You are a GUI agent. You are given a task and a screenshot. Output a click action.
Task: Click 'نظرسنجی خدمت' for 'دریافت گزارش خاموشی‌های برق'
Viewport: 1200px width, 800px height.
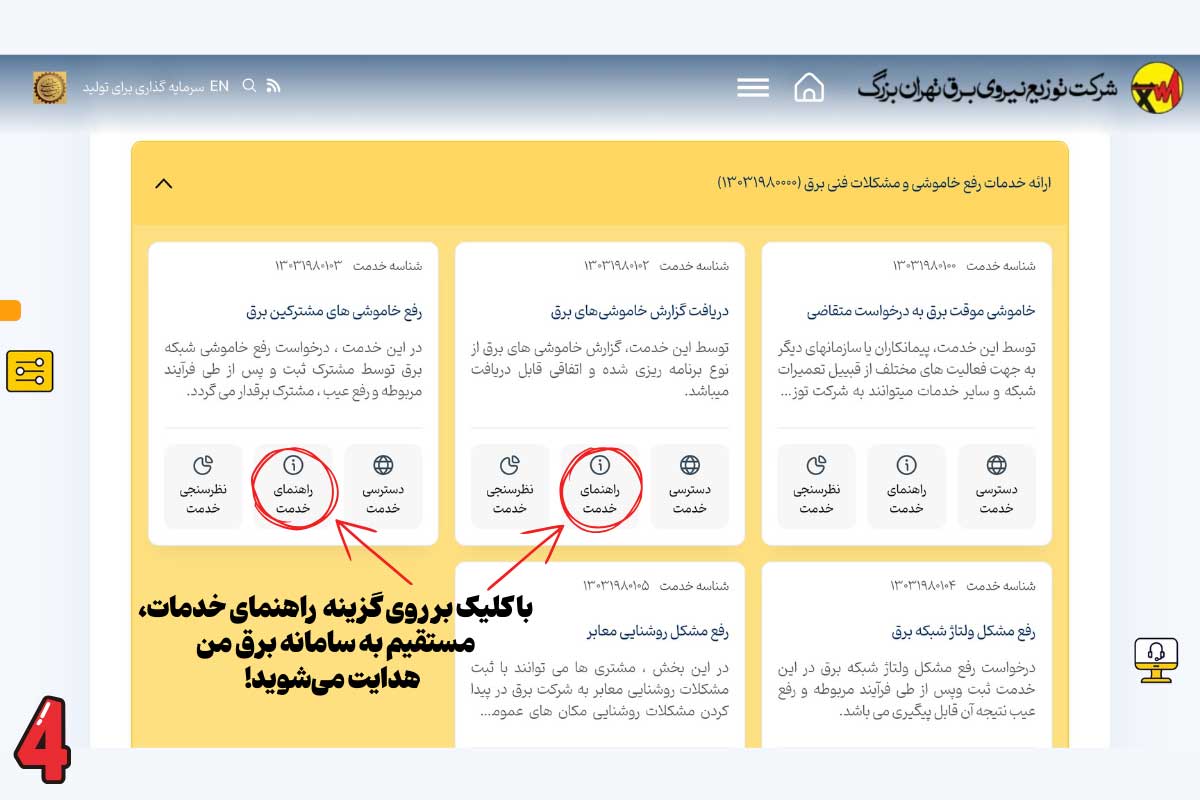click(x=510, y=486)
